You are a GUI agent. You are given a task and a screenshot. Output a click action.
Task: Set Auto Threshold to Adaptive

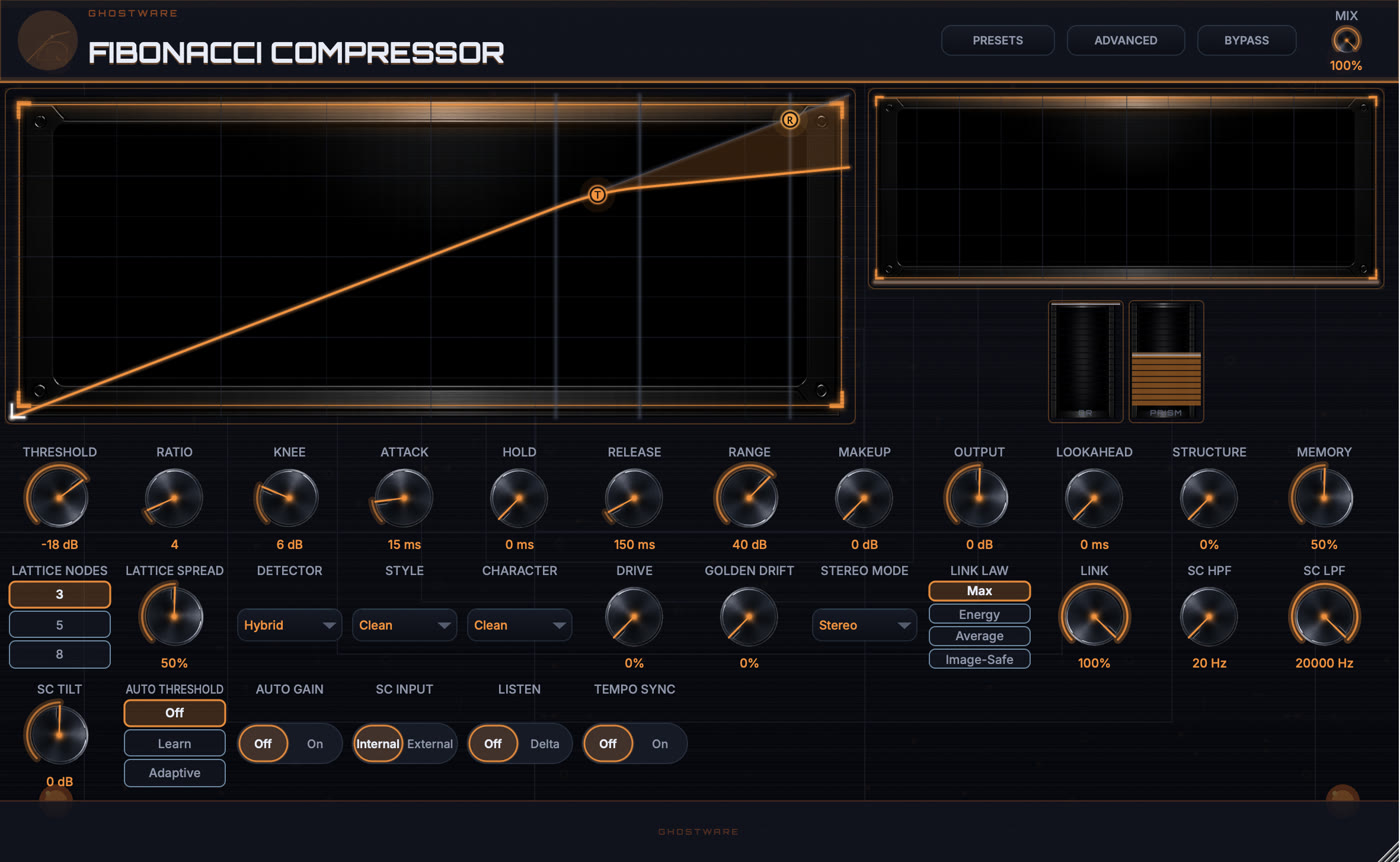175,773
